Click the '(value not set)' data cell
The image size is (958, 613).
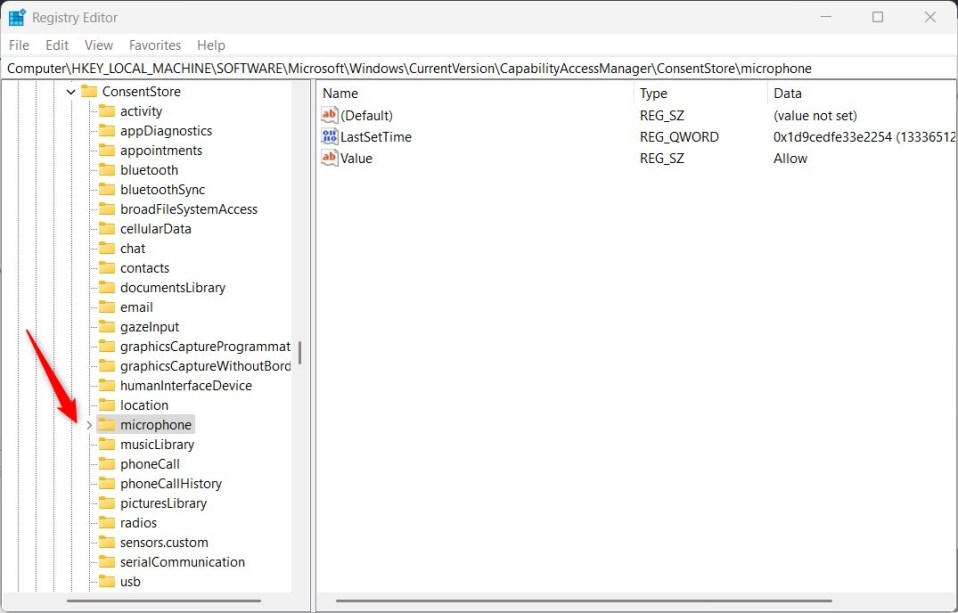[x=815, y=116]
